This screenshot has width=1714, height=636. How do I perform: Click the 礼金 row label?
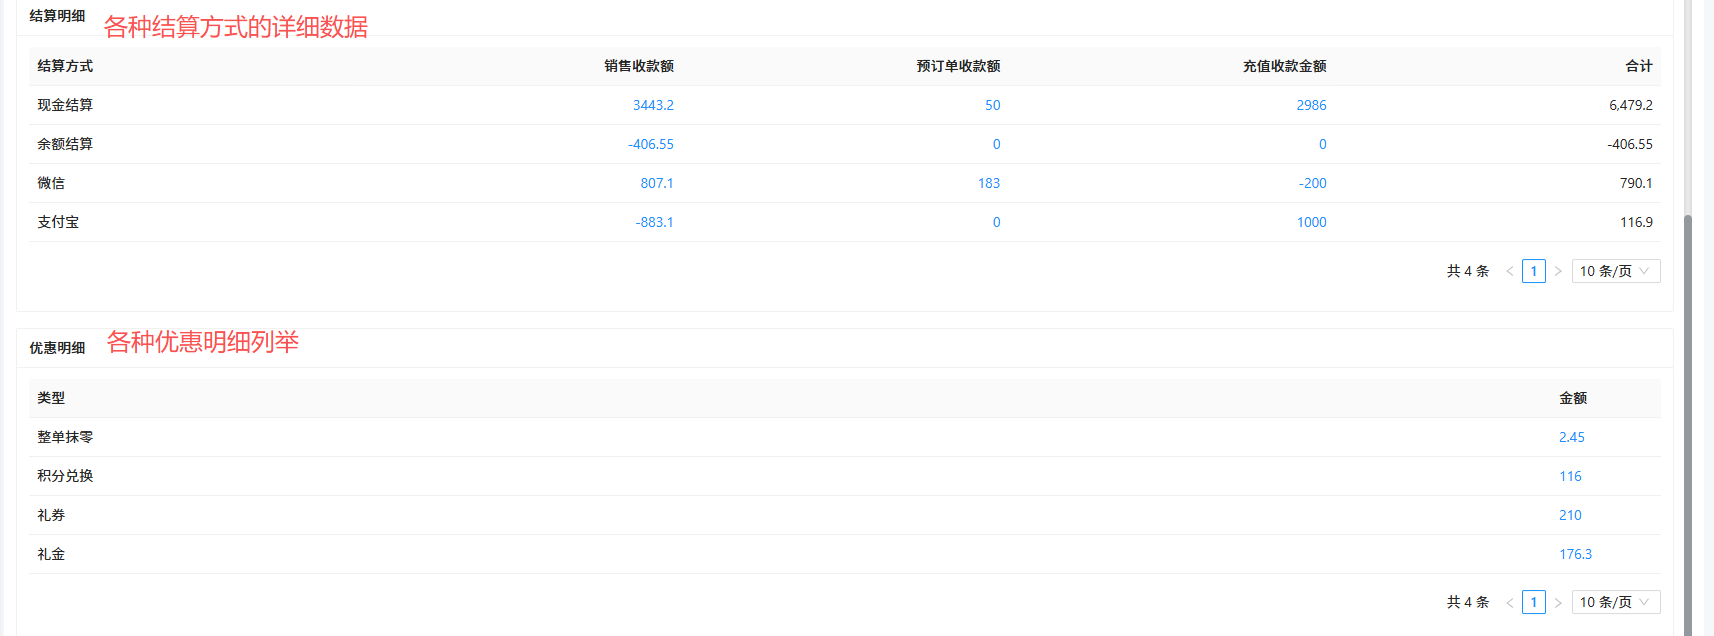tap(51, 554)
